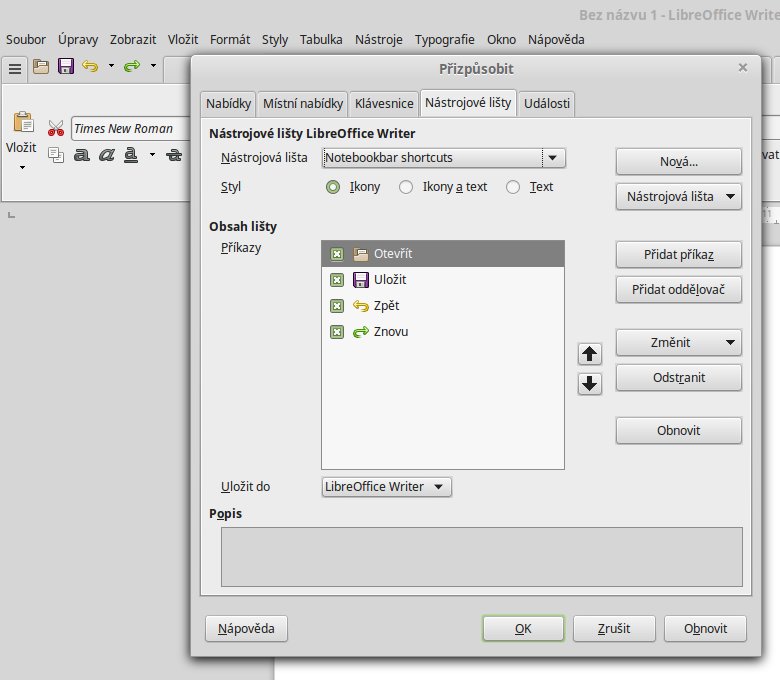
Task: Click the Open folder icon in Writer toolbar
Action: coord(41,66)
